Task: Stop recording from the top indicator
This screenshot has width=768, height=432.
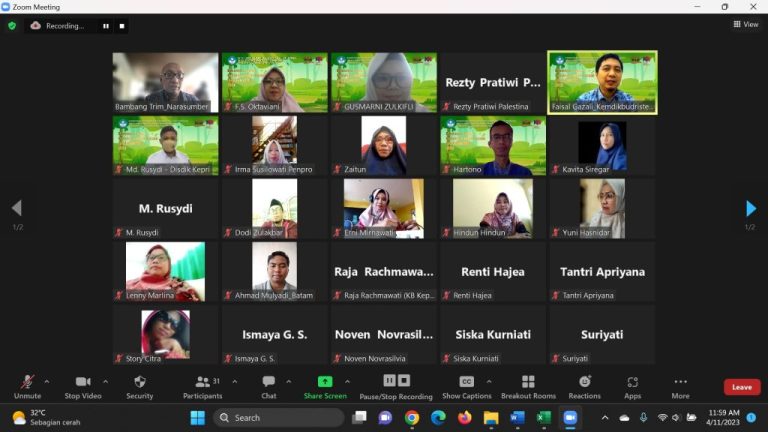Action: pos(122,26)
